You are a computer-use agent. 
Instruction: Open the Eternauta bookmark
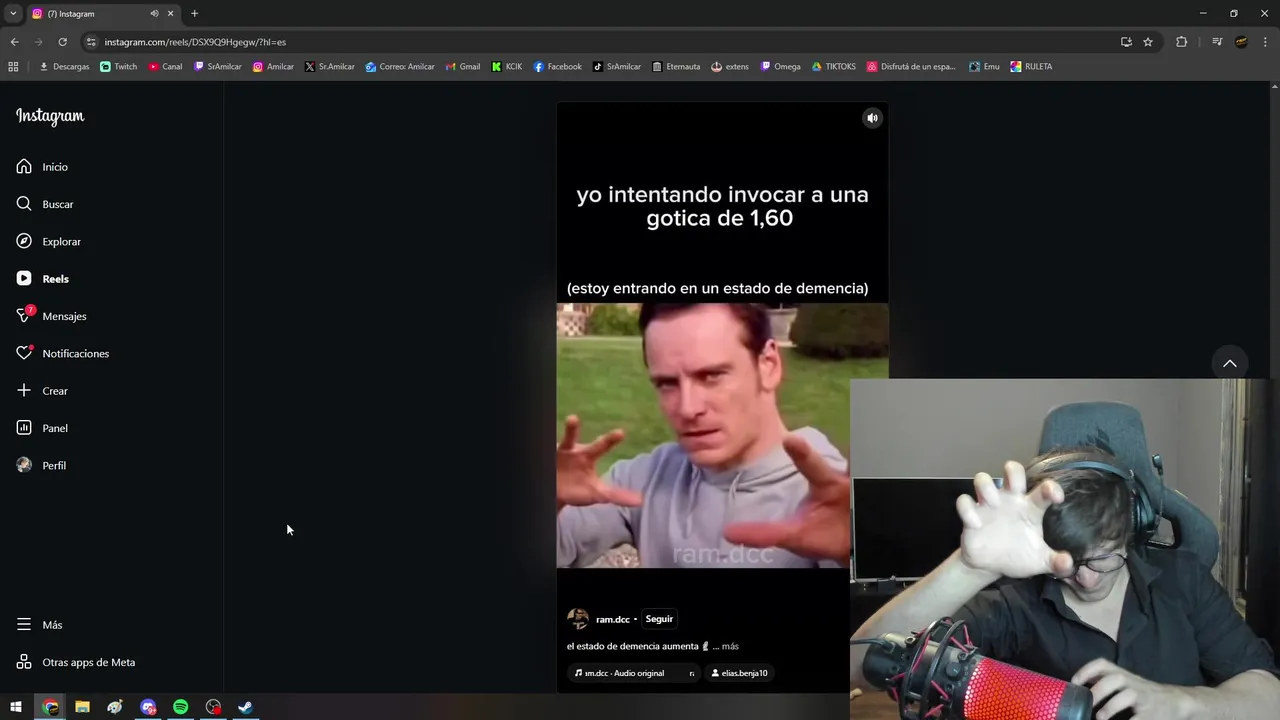tap(676, 67)
